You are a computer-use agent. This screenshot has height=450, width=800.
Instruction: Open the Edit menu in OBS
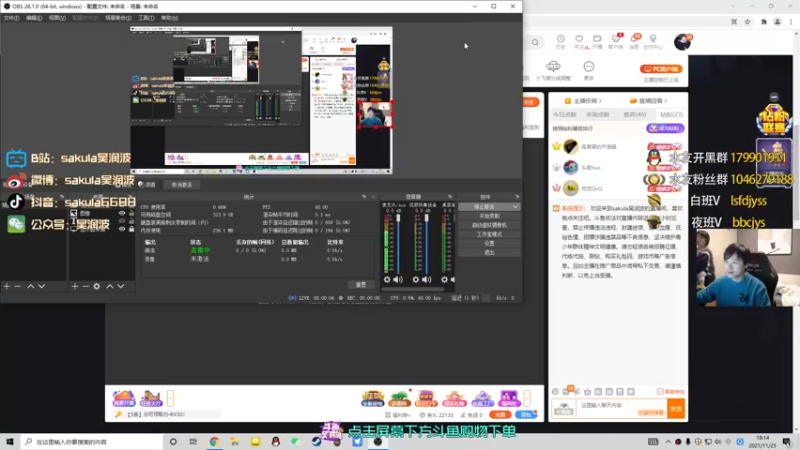point(34,18)
